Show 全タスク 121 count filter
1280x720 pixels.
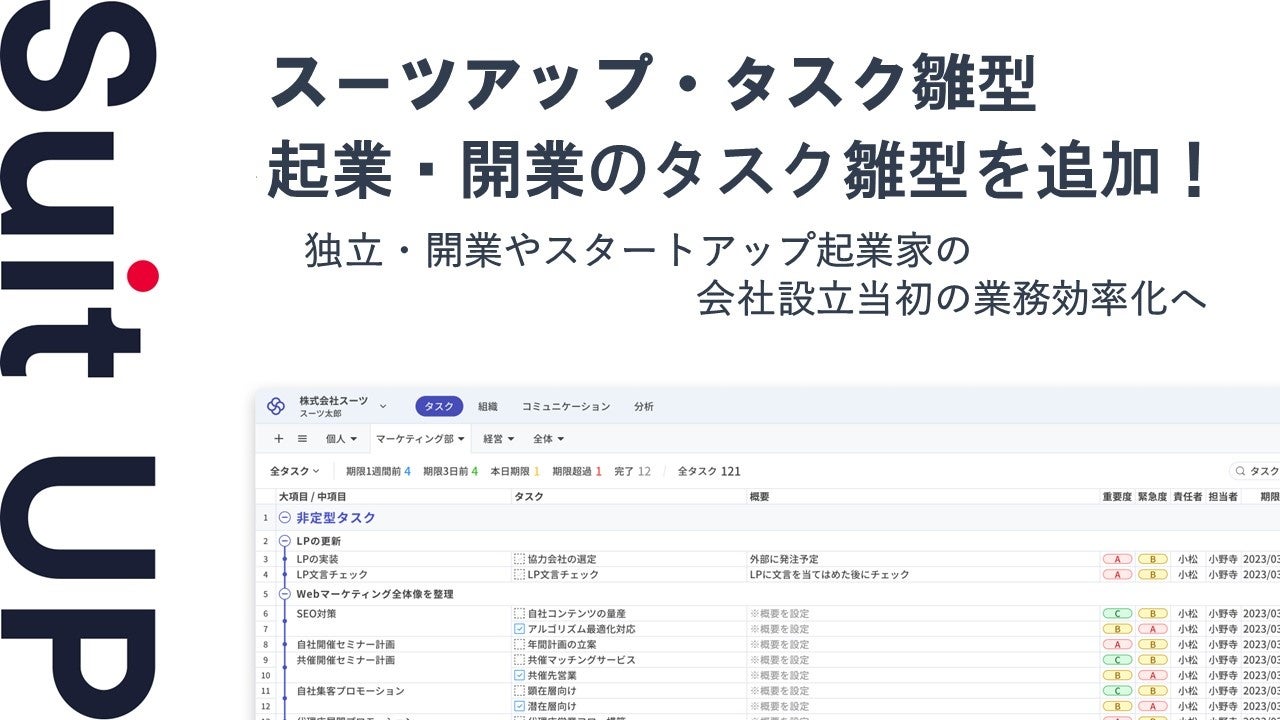(x=709, y=471)
